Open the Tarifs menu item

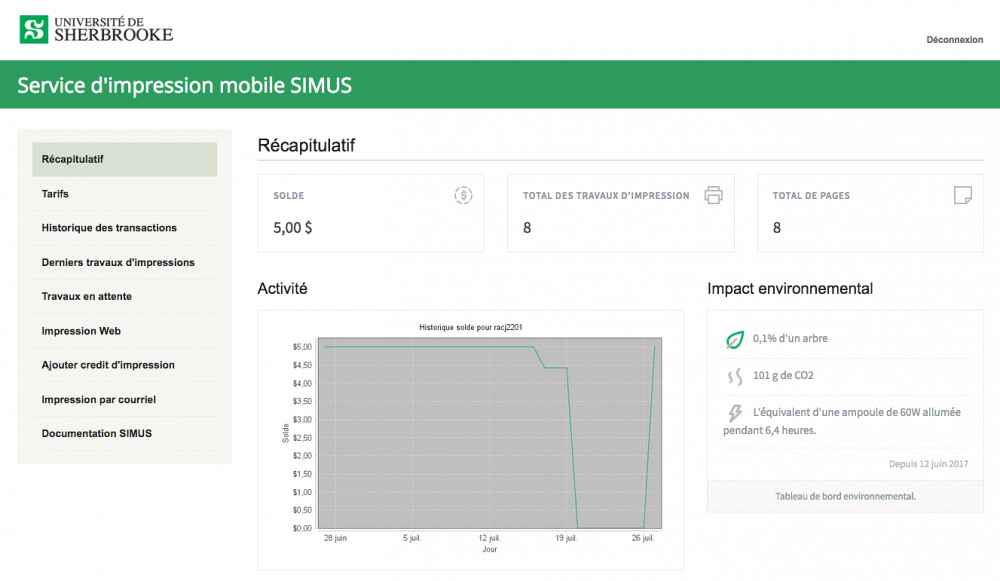click(x=124, y=194)
